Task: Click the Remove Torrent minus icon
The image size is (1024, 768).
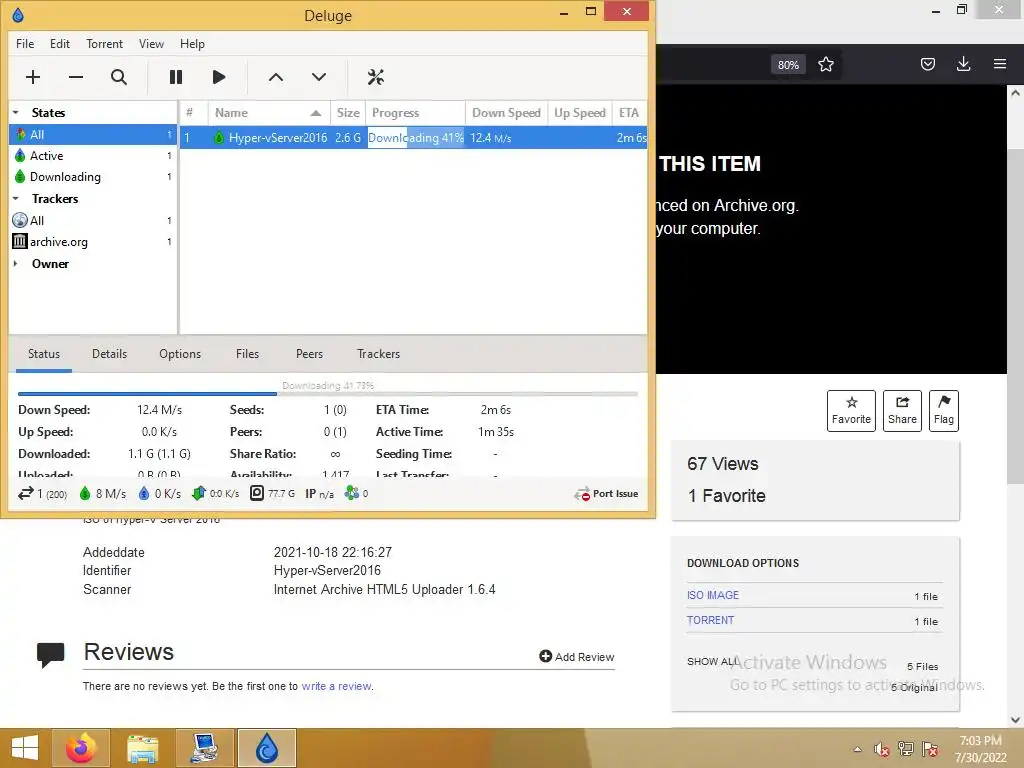Action: (x=76, y=77)
